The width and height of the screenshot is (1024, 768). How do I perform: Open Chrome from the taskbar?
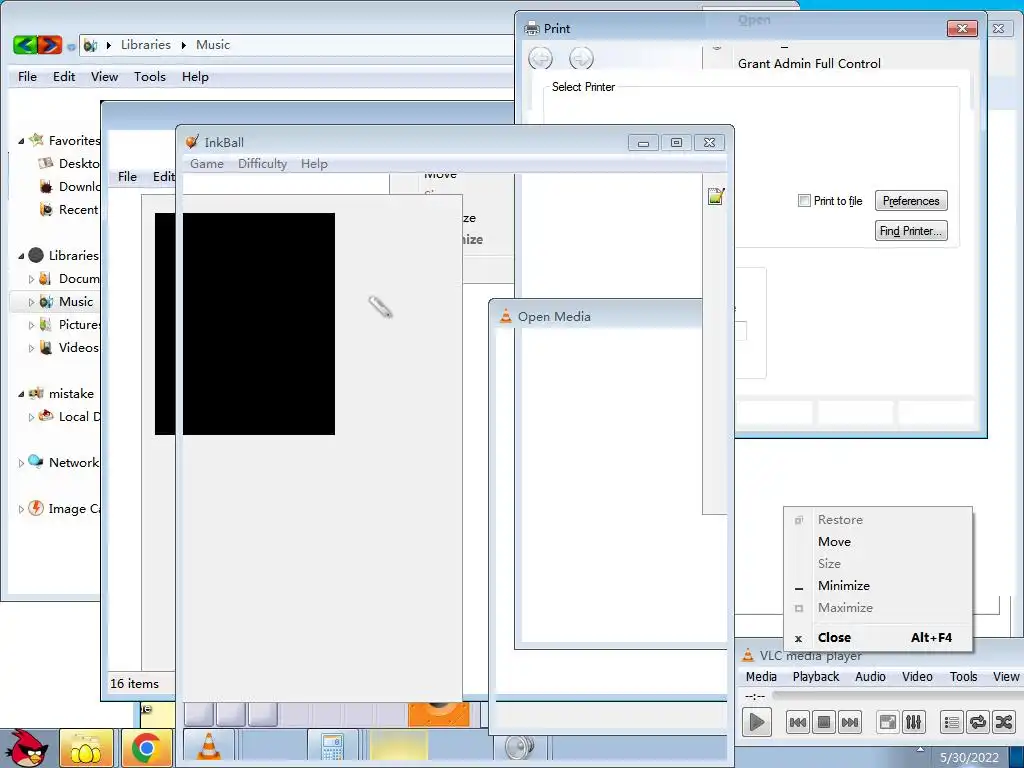(146, 748)
